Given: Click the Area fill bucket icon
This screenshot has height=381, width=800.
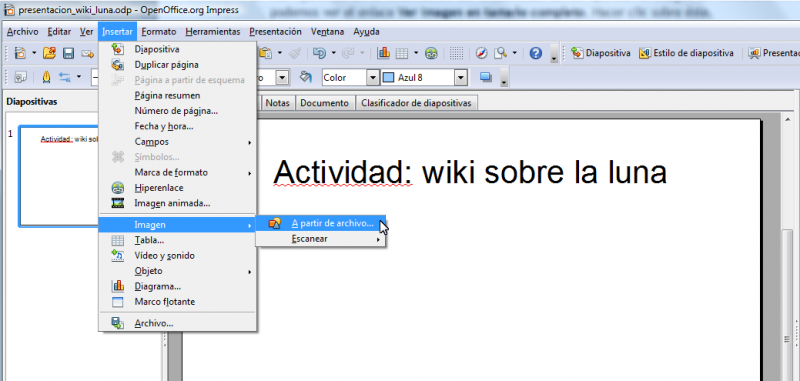Looking at the screenshot, I should 305,78.
